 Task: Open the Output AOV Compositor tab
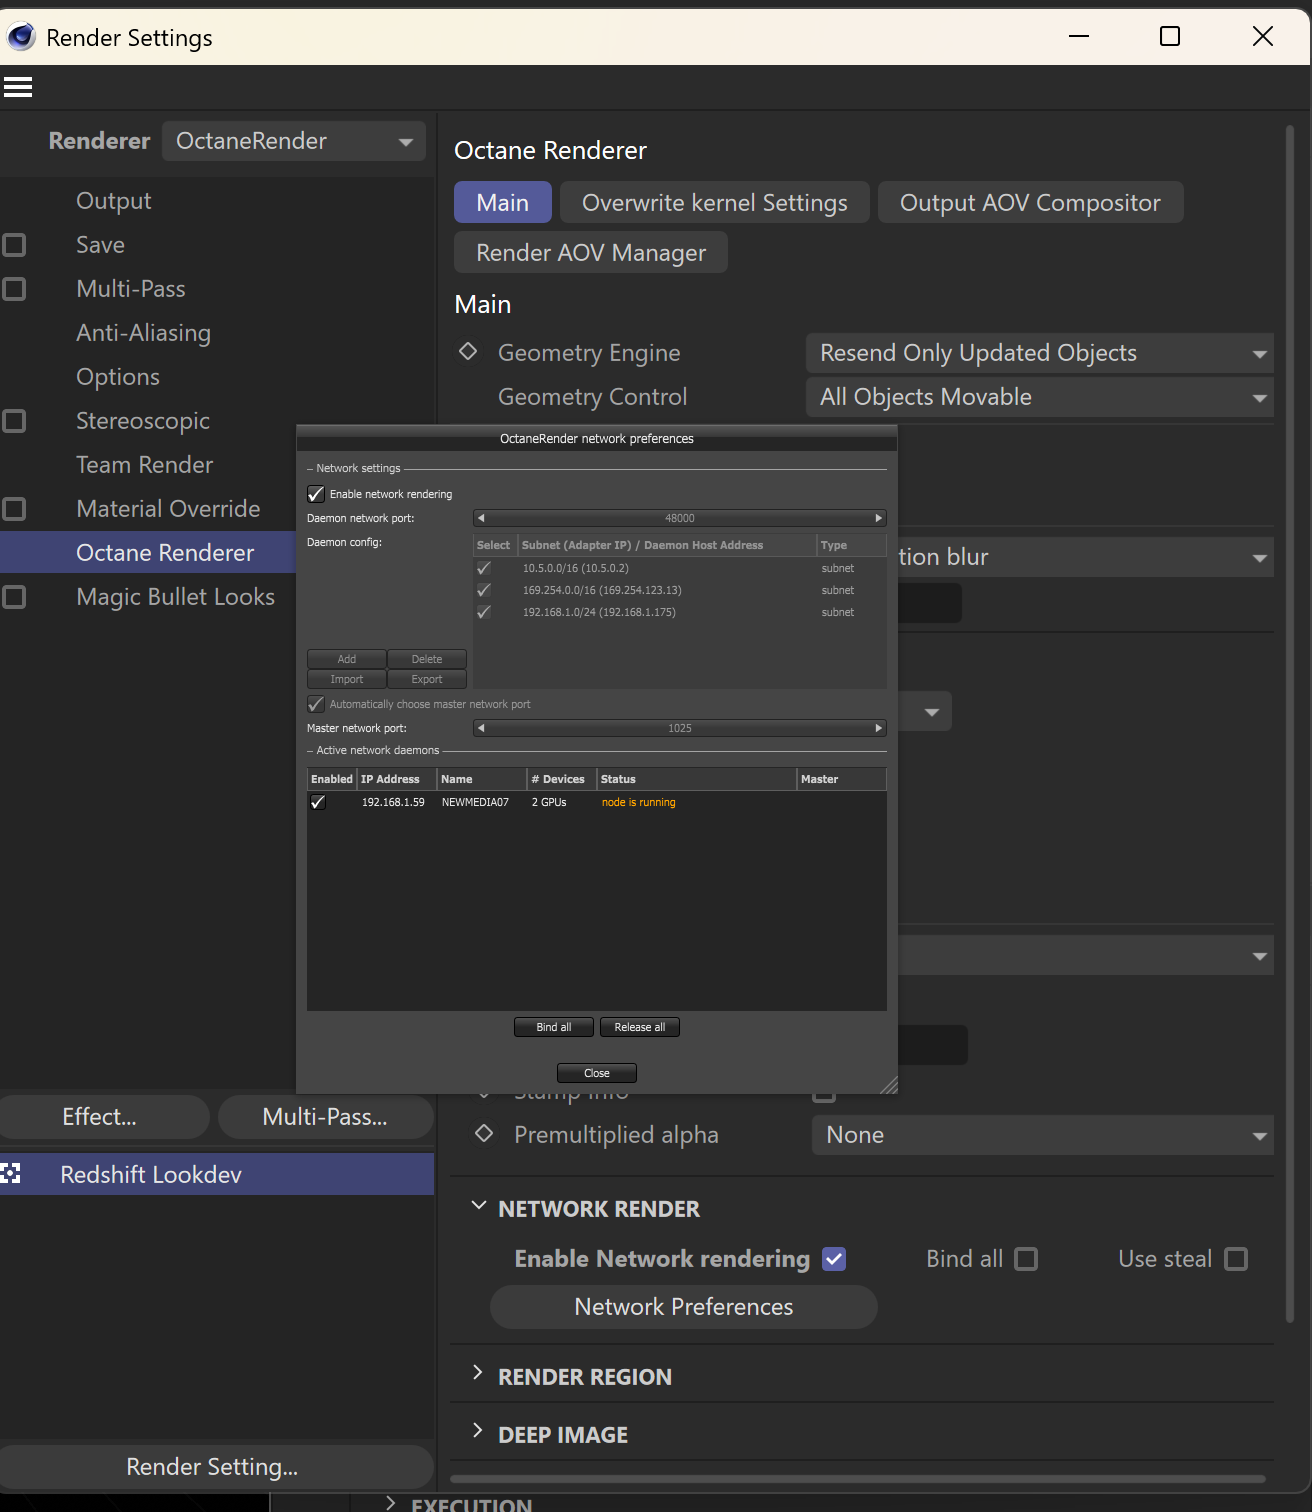pyautogui.click(x=1031, y=202)
